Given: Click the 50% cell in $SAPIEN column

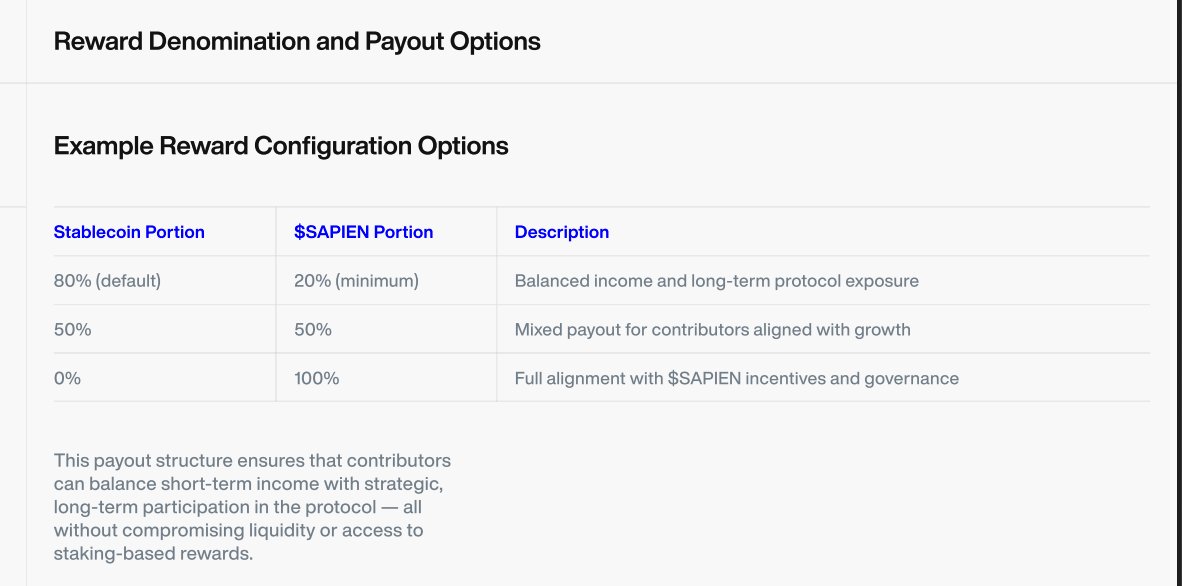Looking at the screenshot, I should (313, 330).
